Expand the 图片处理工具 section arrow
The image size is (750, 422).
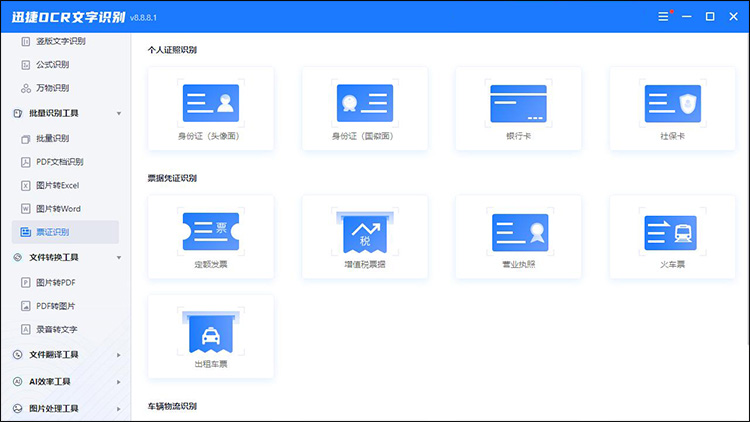click(119, 409)
